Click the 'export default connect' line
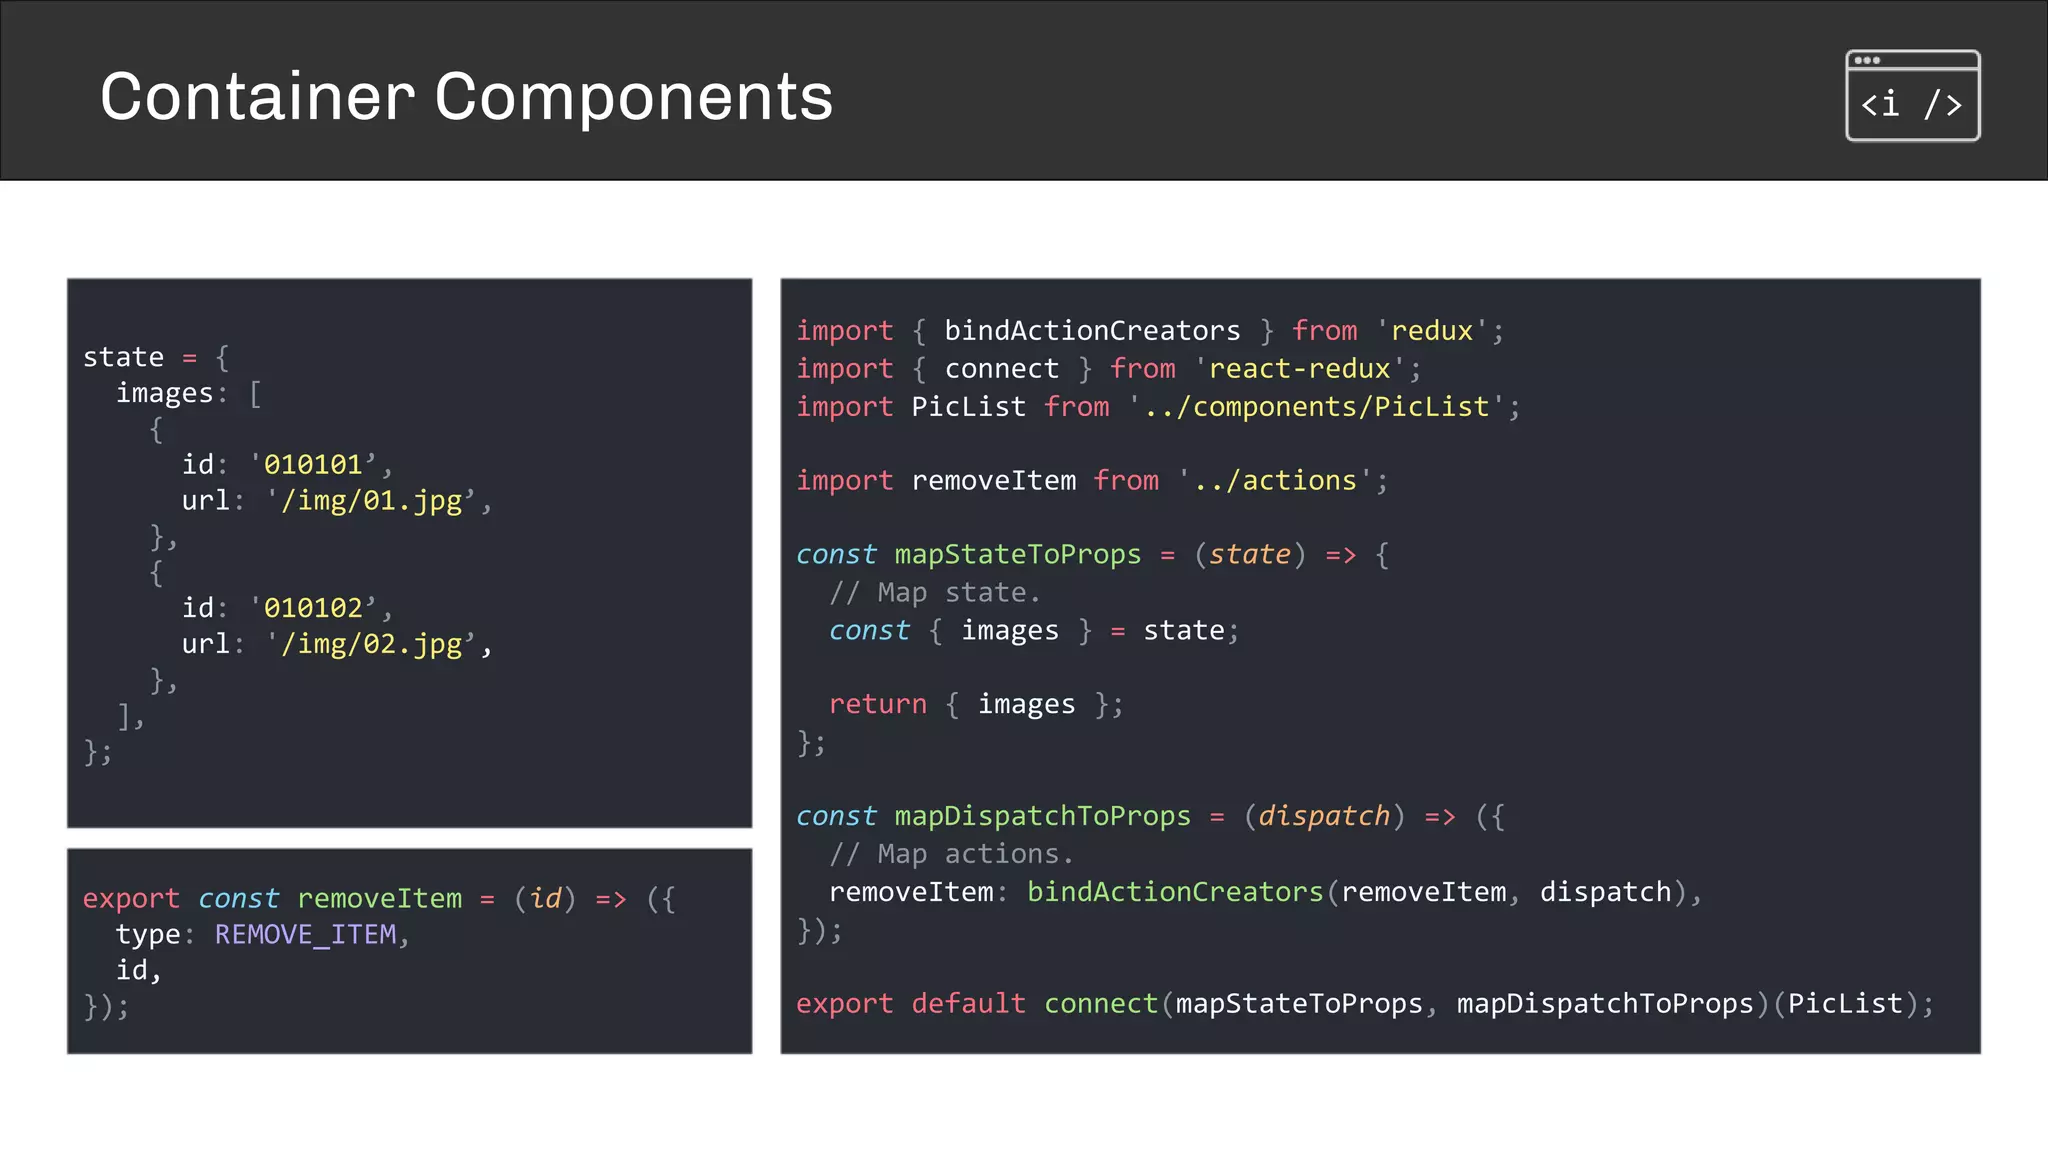2048x1152 pixels. 1365,1003
